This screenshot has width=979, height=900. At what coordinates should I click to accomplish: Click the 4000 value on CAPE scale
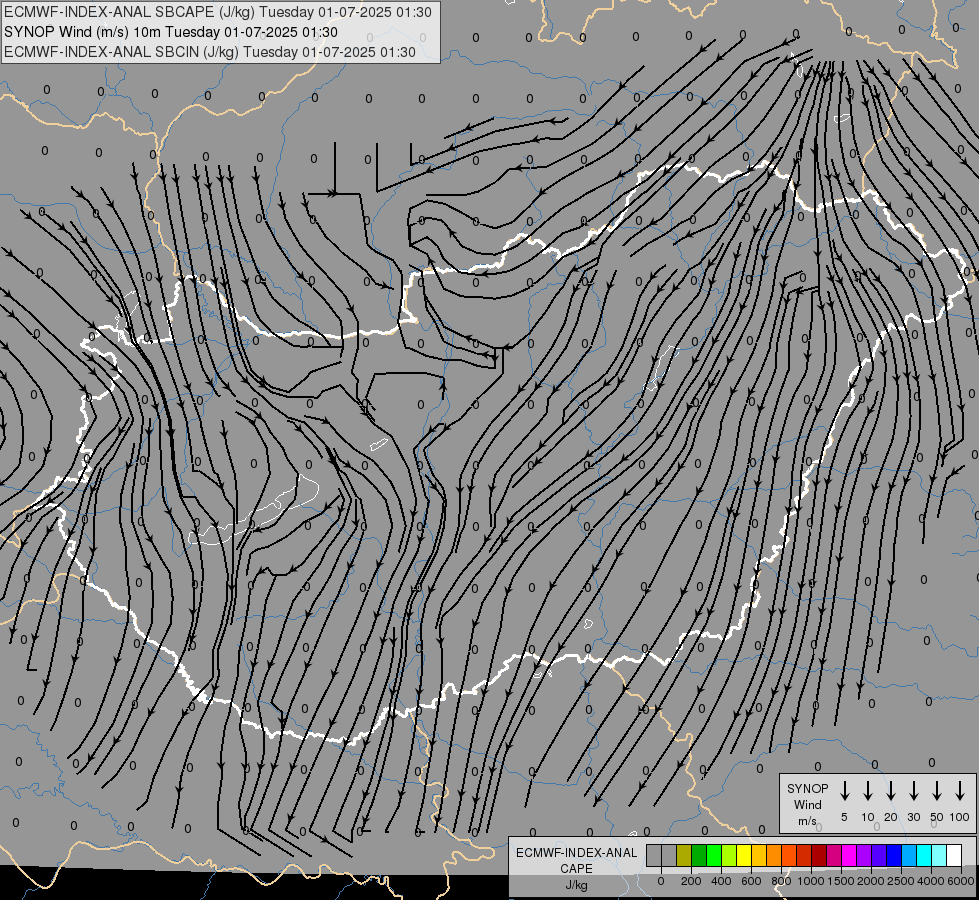tap(931, 881)
